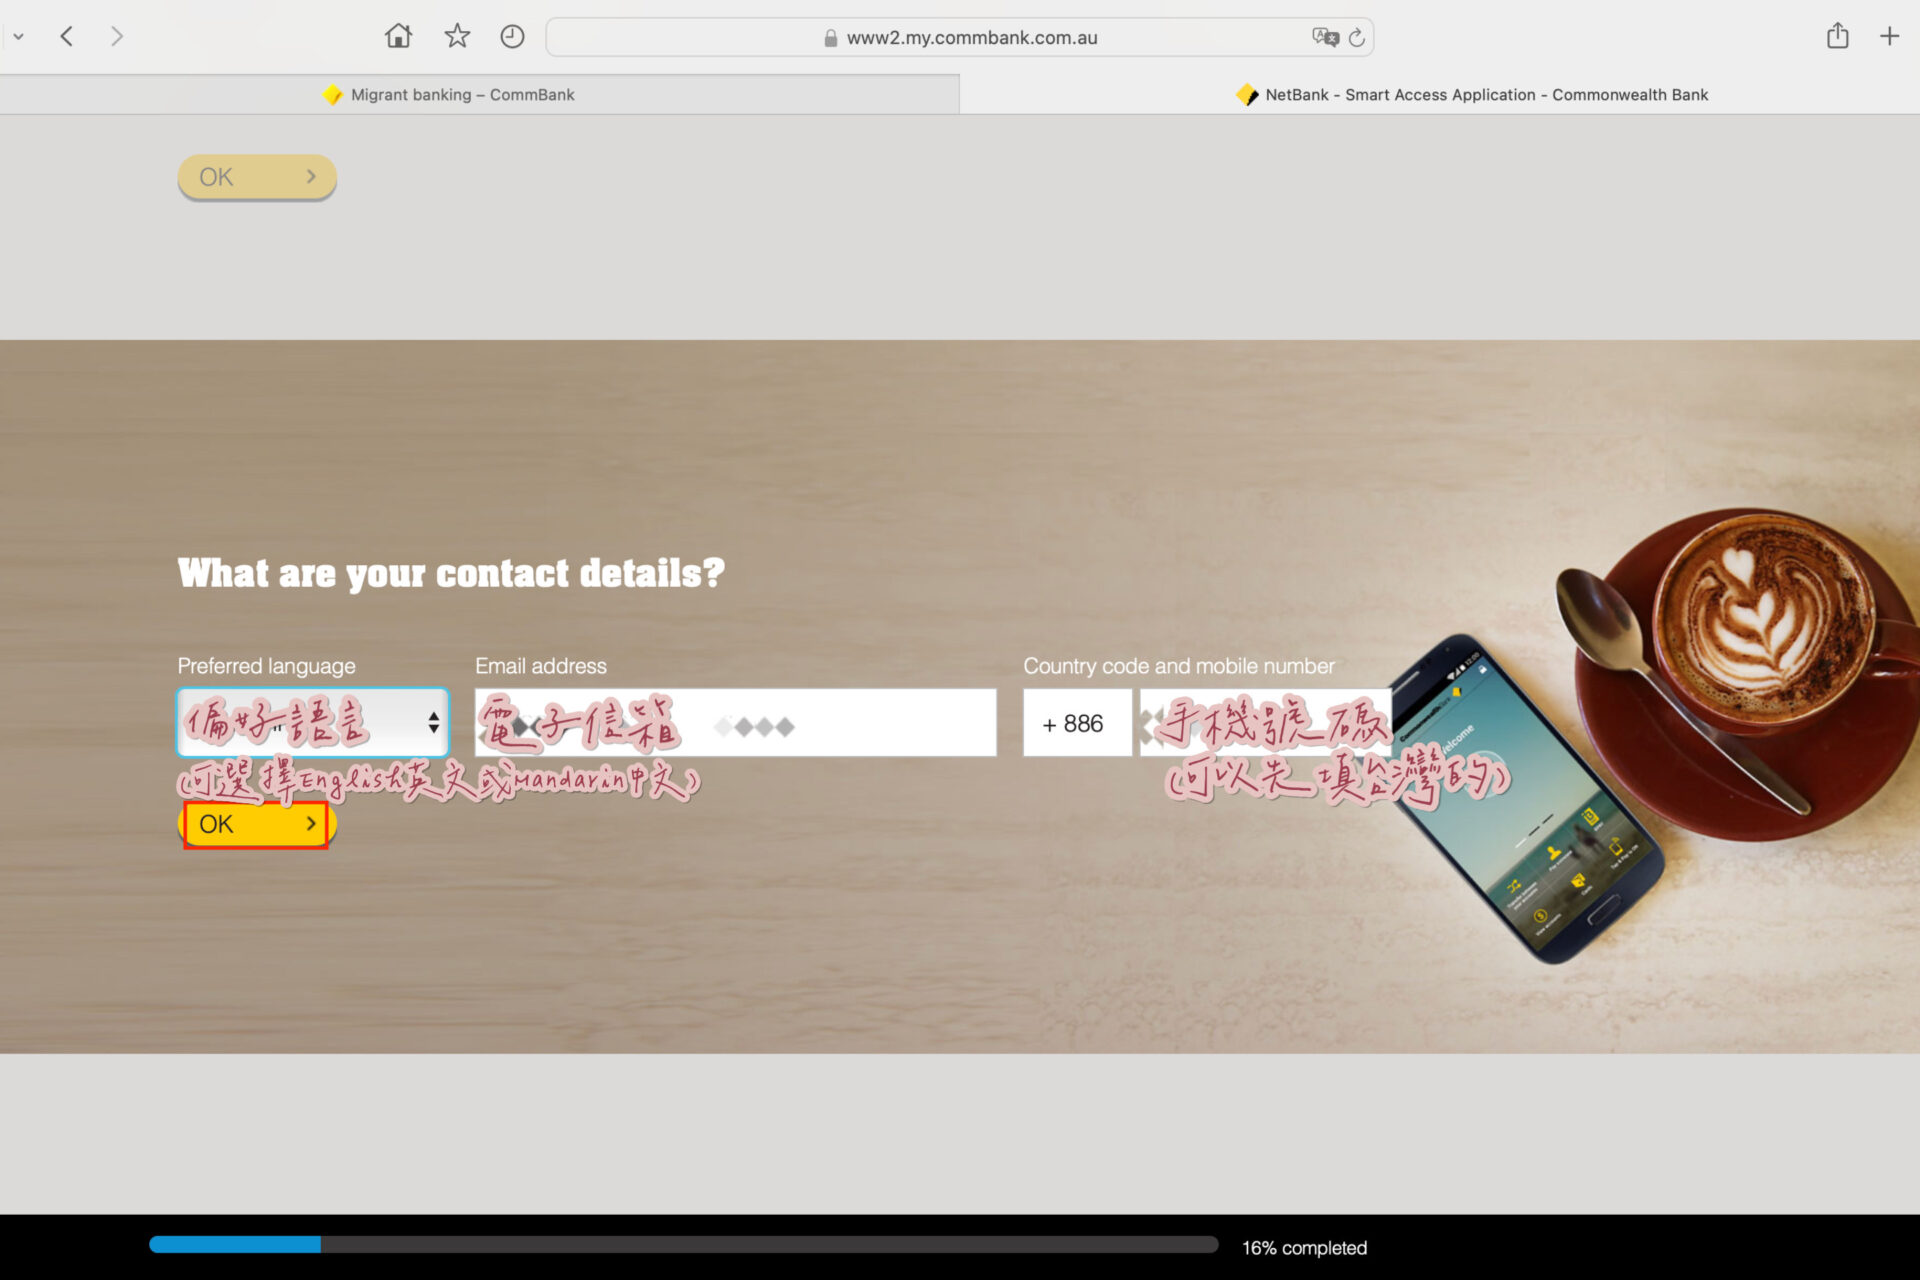The height and width of the screenshot is (1280, 1920).
Task: Click the +886 country code field
Action: pyautogui.click(x=1076, y=723)
